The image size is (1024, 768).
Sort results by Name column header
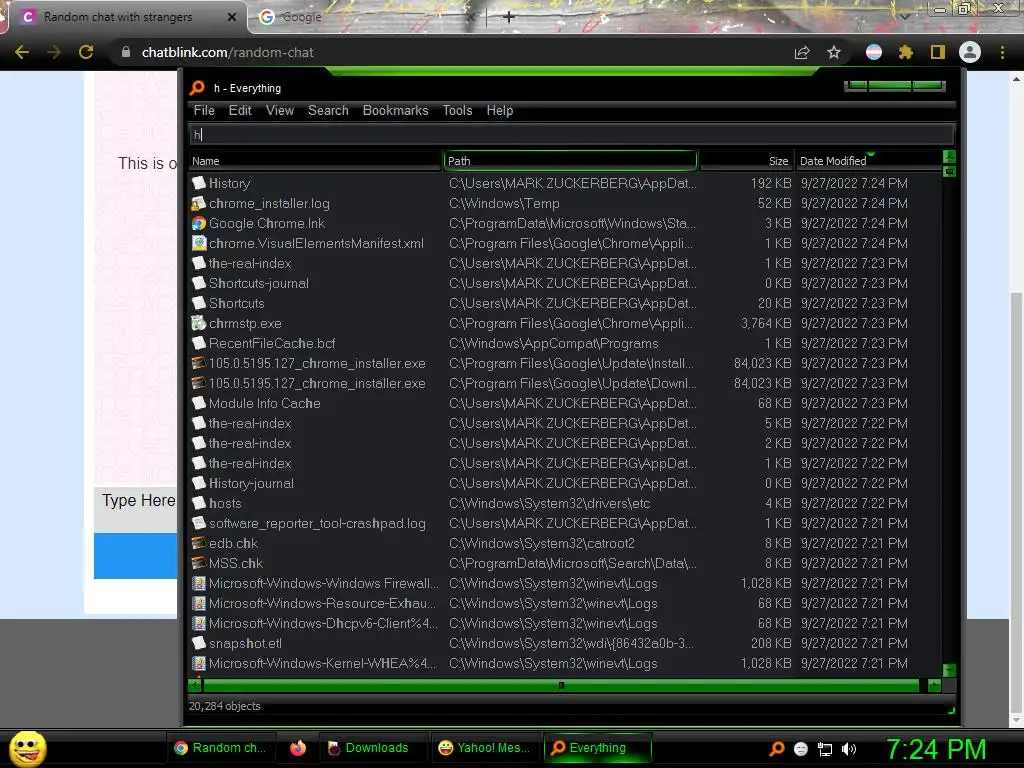click(315, 161)
